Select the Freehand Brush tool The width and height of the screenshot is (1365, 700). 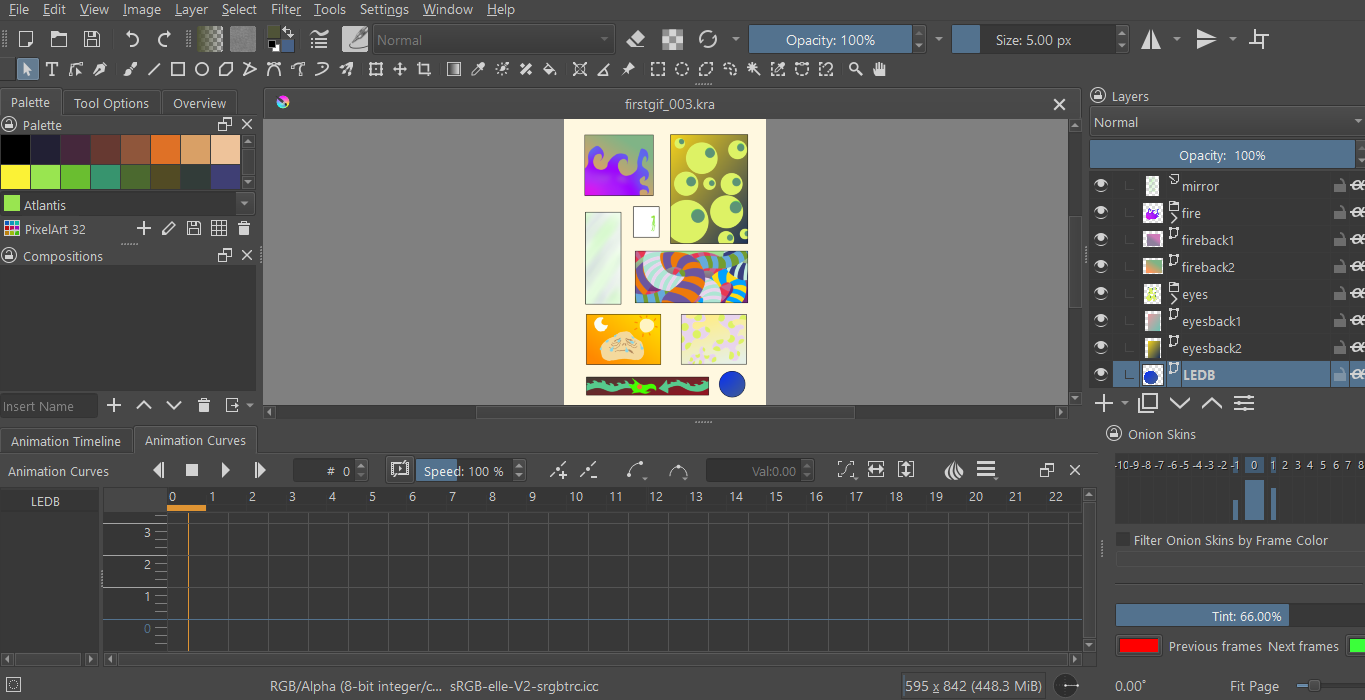[129, 69]
